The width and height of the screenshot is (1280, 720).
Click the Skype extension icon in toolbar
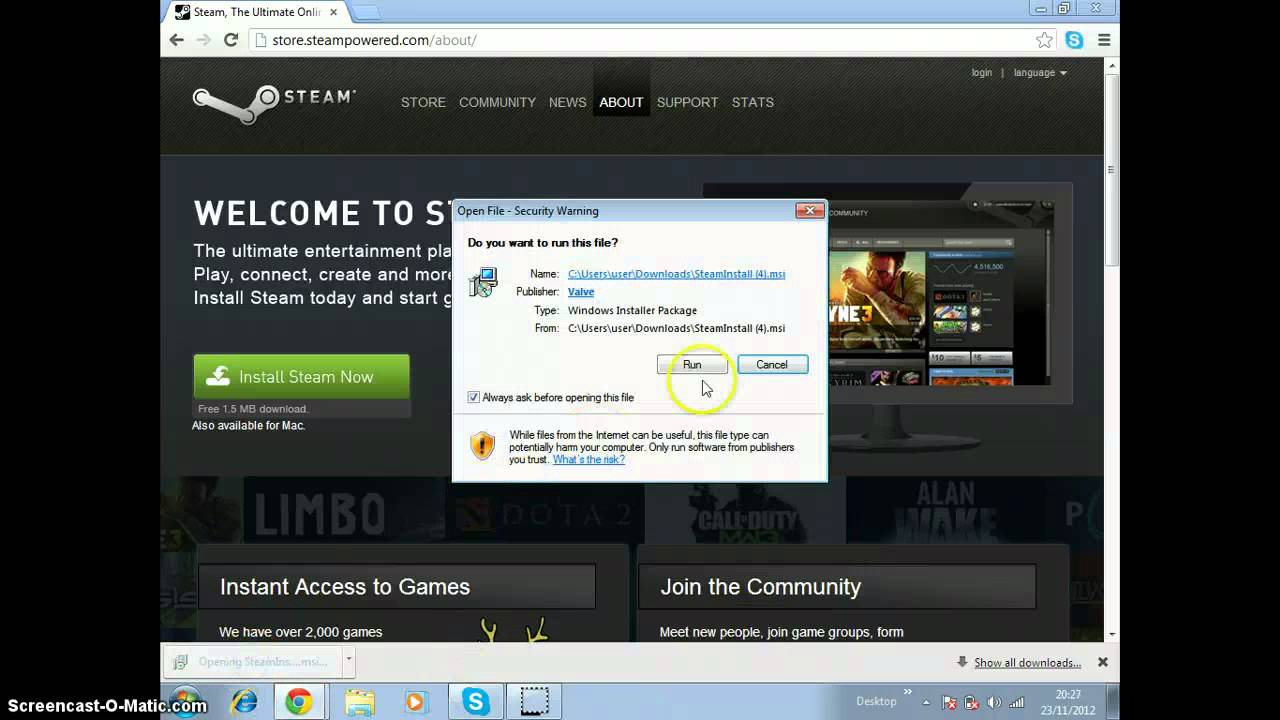[x=1074, y=40]
